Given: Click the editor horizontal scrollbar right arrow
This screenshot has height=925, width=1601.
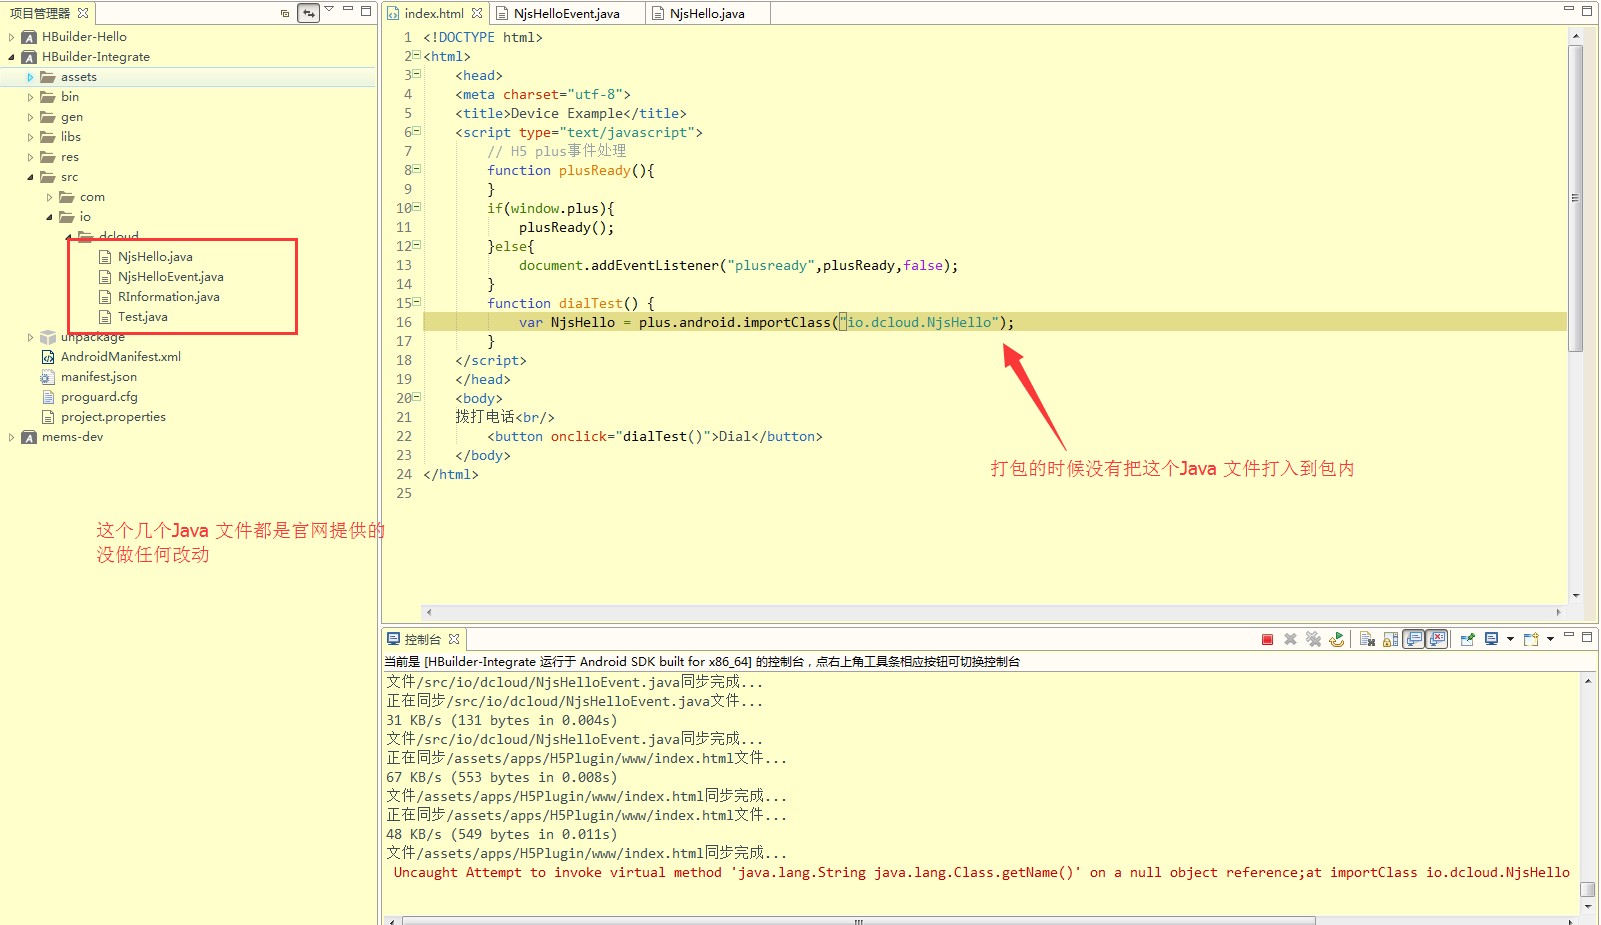Looking at the screenshot, I should pyautogui.click(x=1558, y=612).
